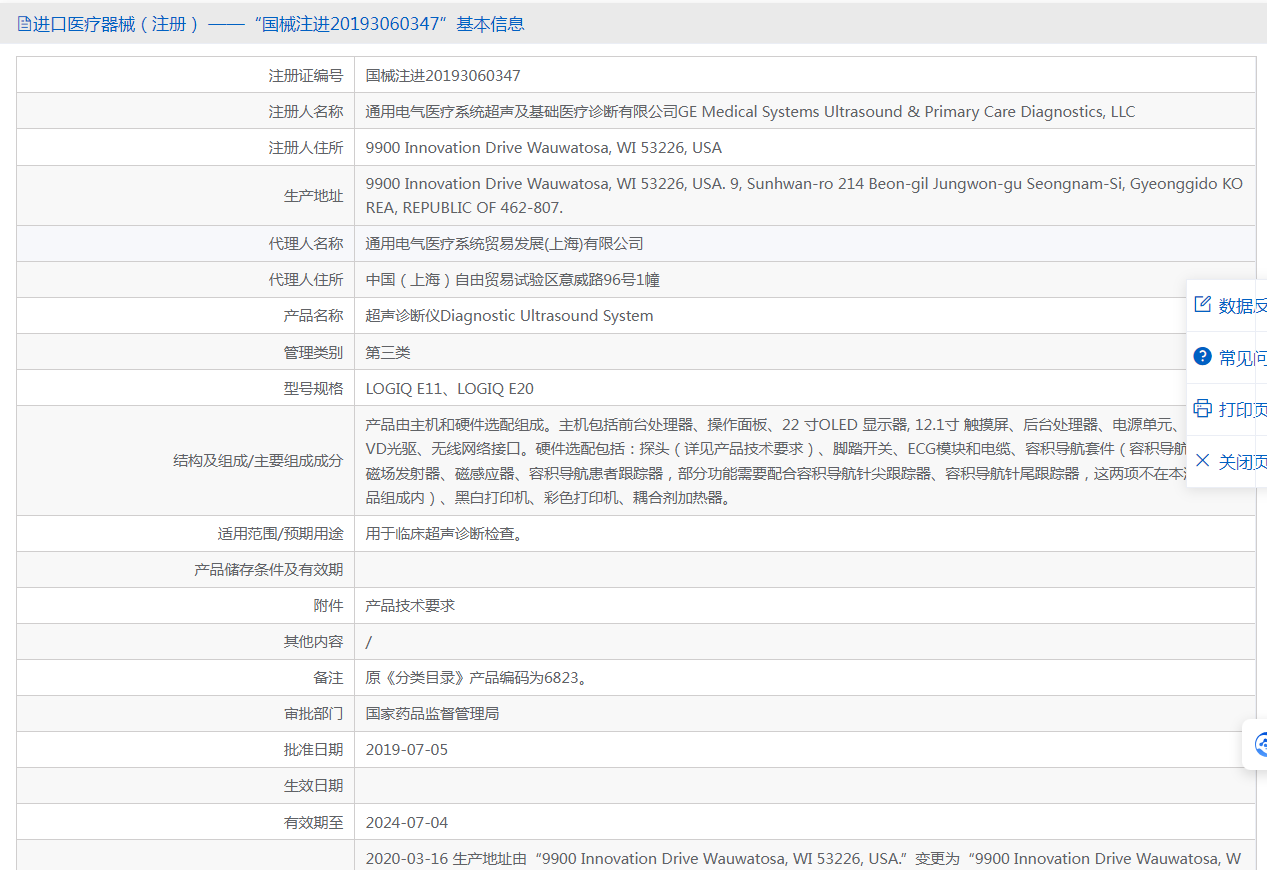This screenshot has width=1267, height=870.
Task: Click the remark 原《分类目录》产品编码为6823。
Action: tap(476, 678)
